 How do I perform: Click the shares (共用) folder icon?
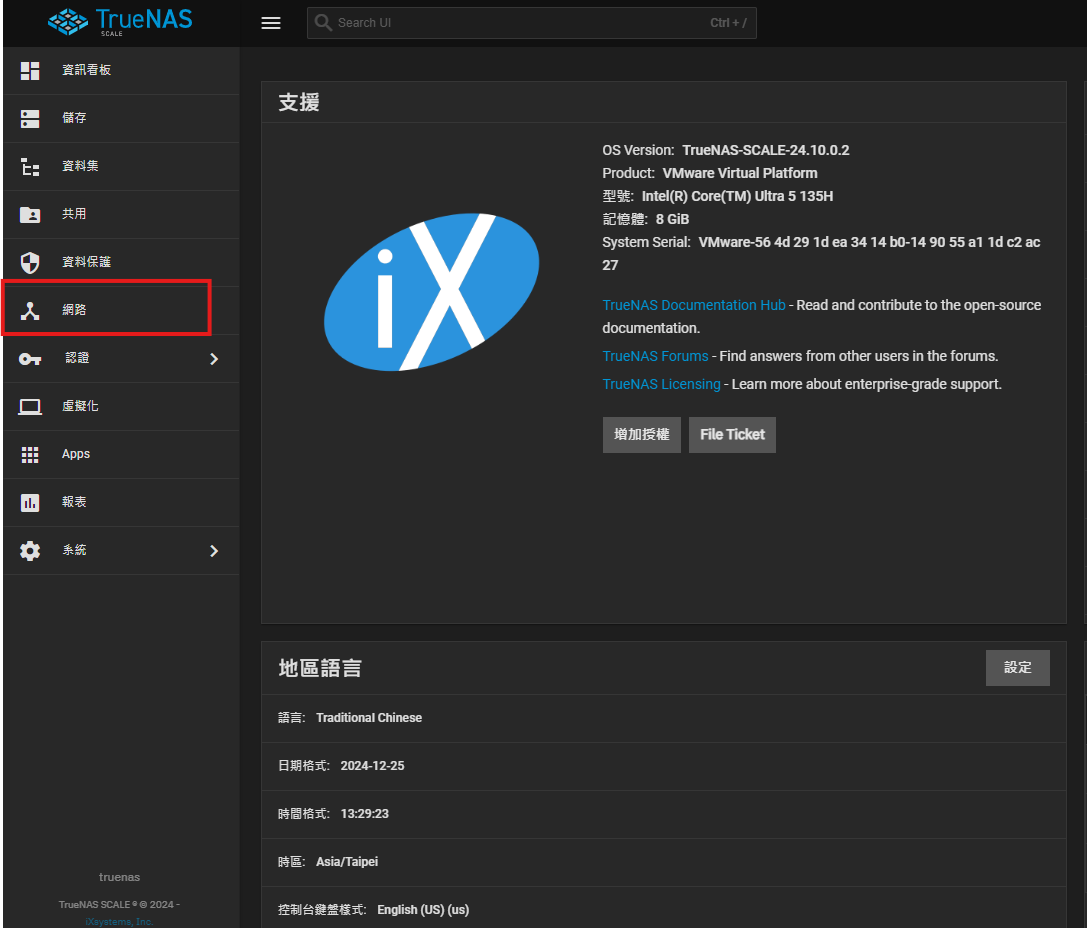[30, 214]
